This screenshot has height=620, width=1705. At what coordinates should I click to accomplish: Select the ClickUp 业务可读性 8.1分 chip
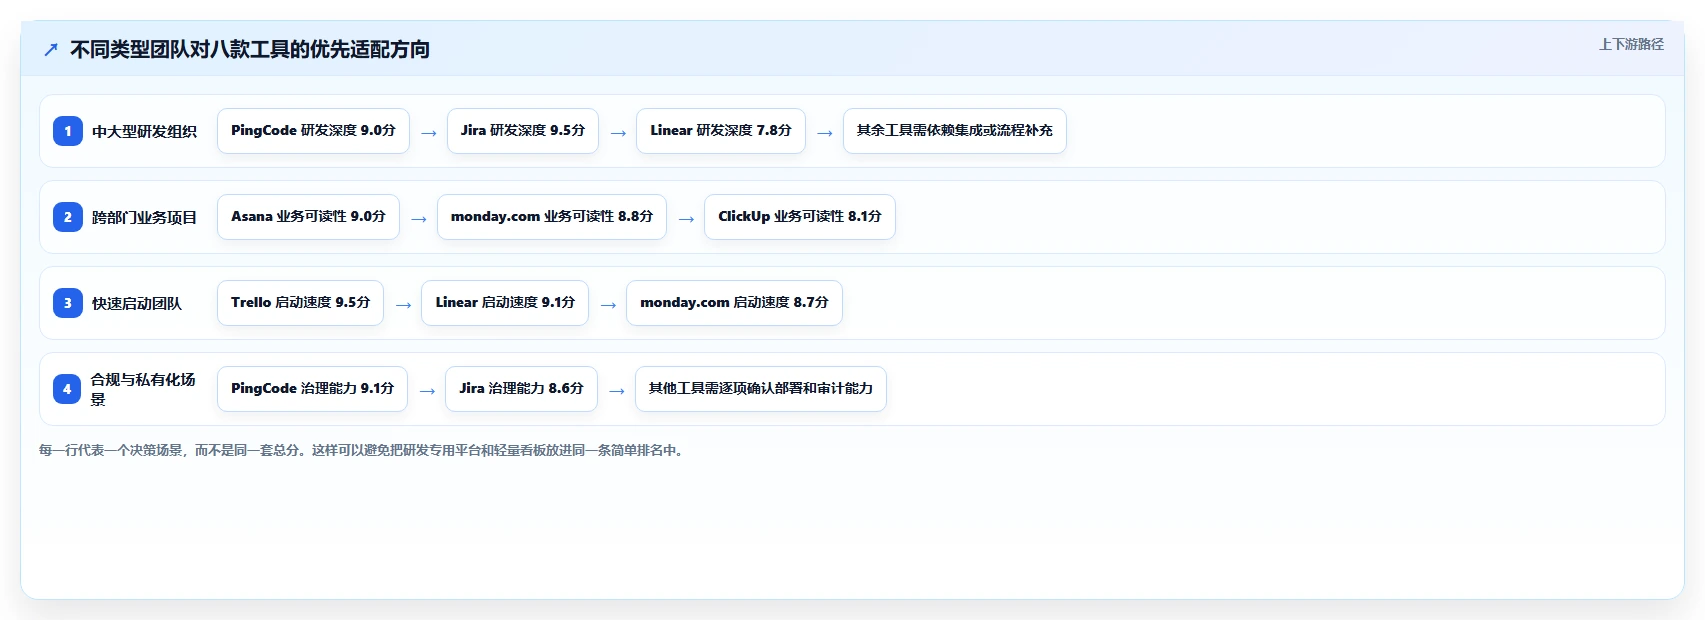pyautogui.click(x=800, y=217)
